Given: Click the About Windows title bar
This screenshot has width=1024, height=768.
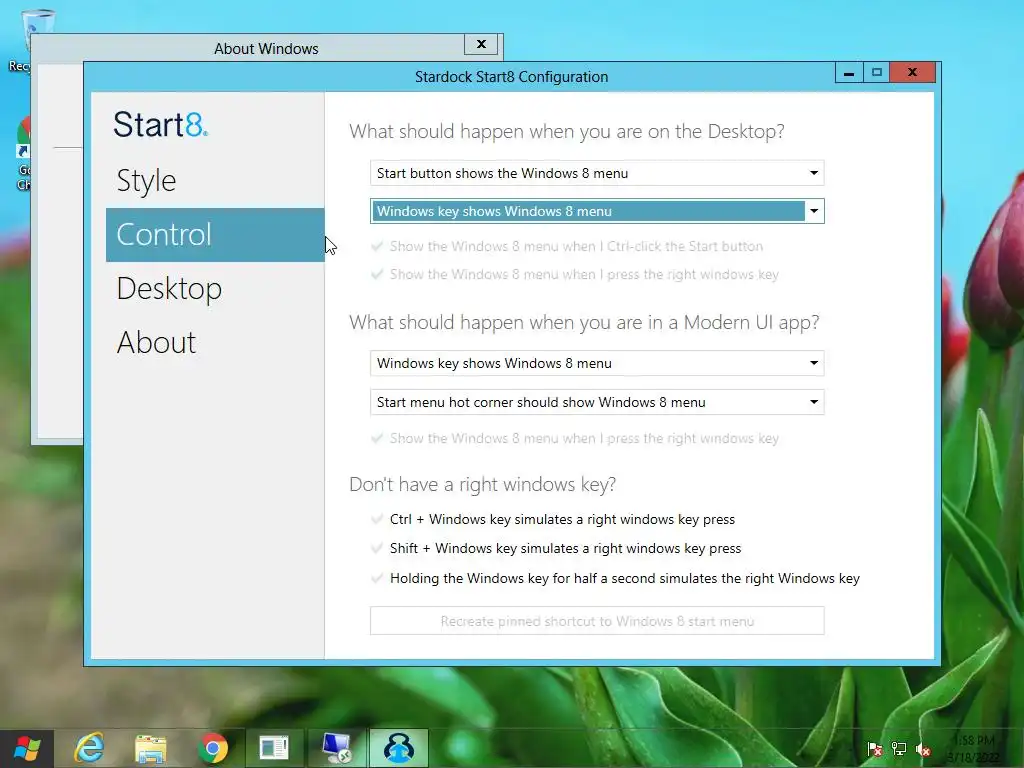Looking at the screenshot, I should [266, 49].
